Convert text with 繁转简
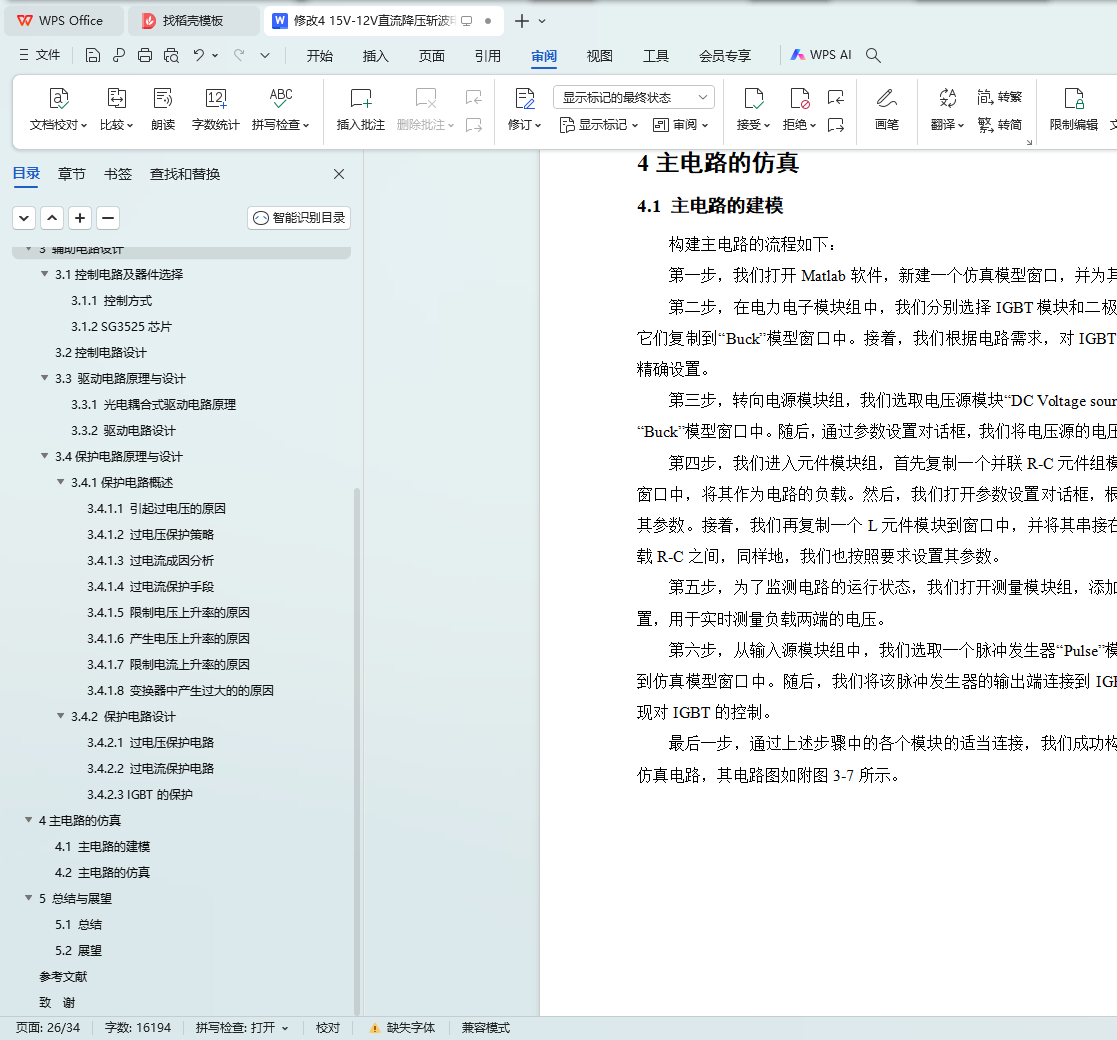 [999, 125]
